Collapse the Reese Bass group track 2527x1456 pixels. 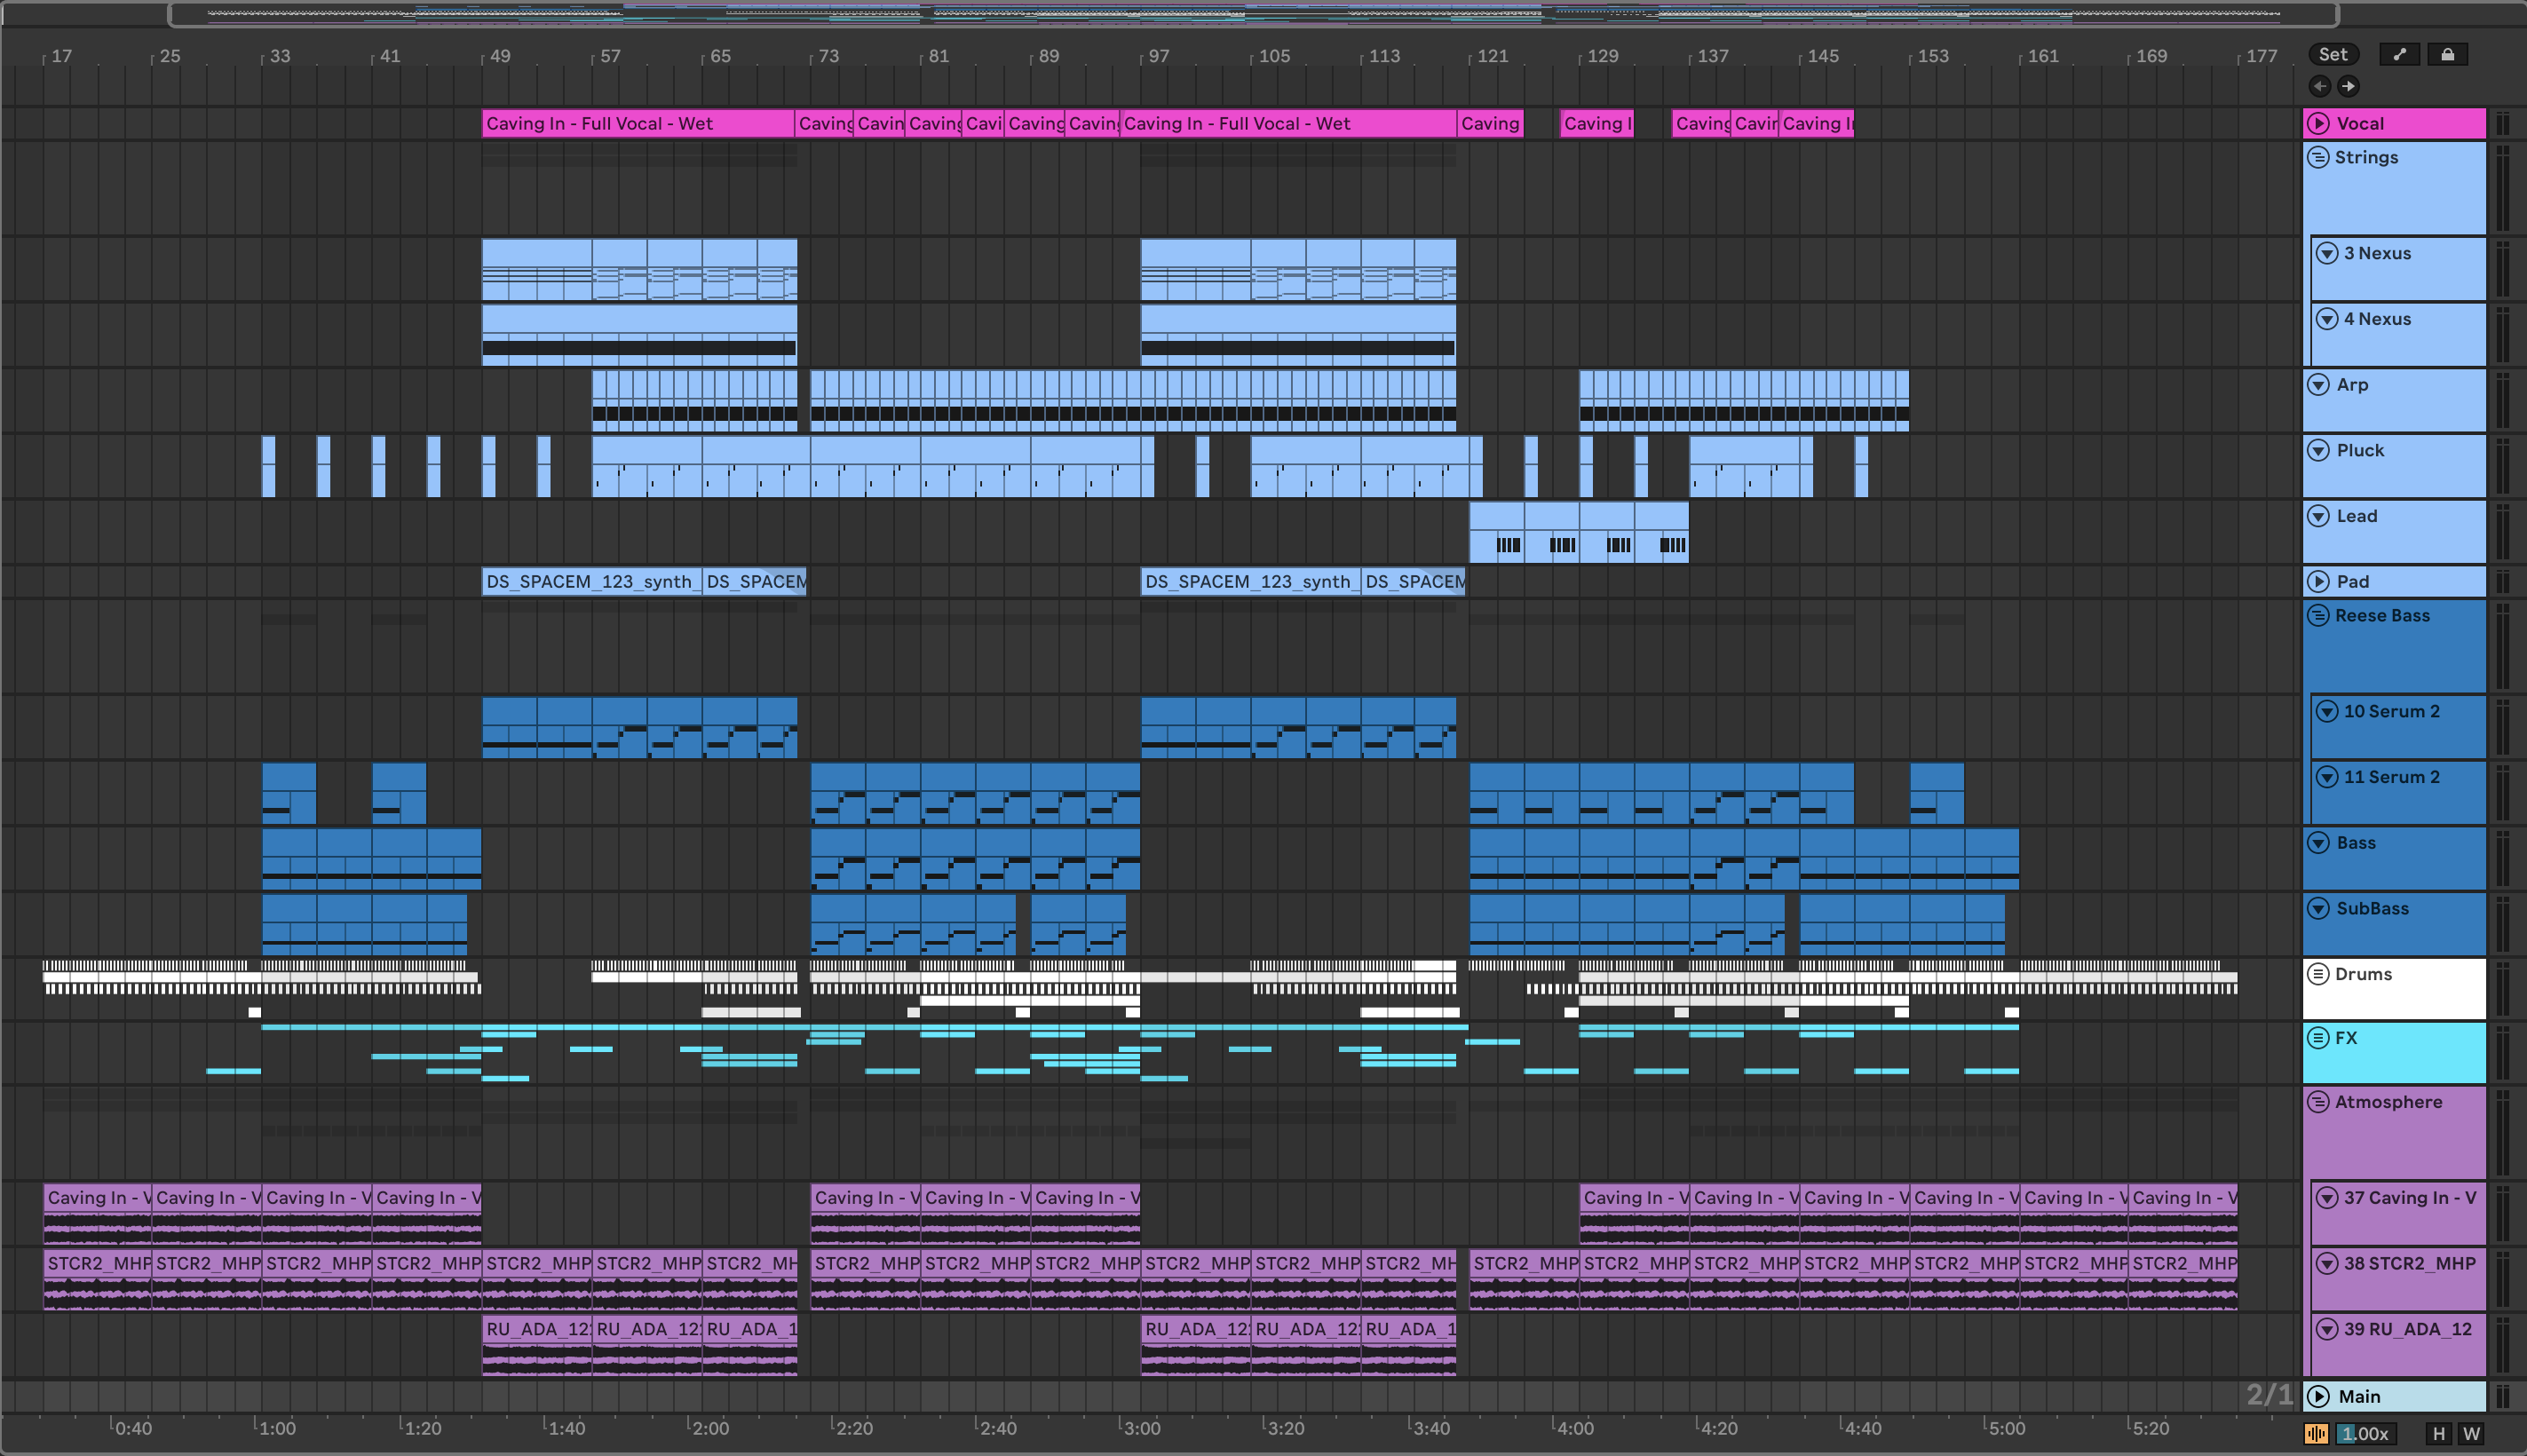click(2318, 616)
